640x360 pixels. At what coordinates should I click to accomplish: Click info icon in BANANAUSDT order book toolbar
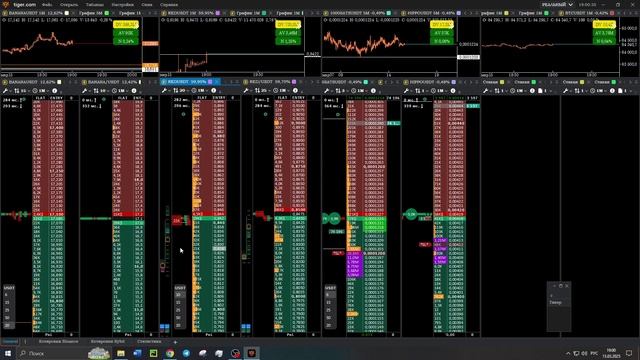[54, 91]
